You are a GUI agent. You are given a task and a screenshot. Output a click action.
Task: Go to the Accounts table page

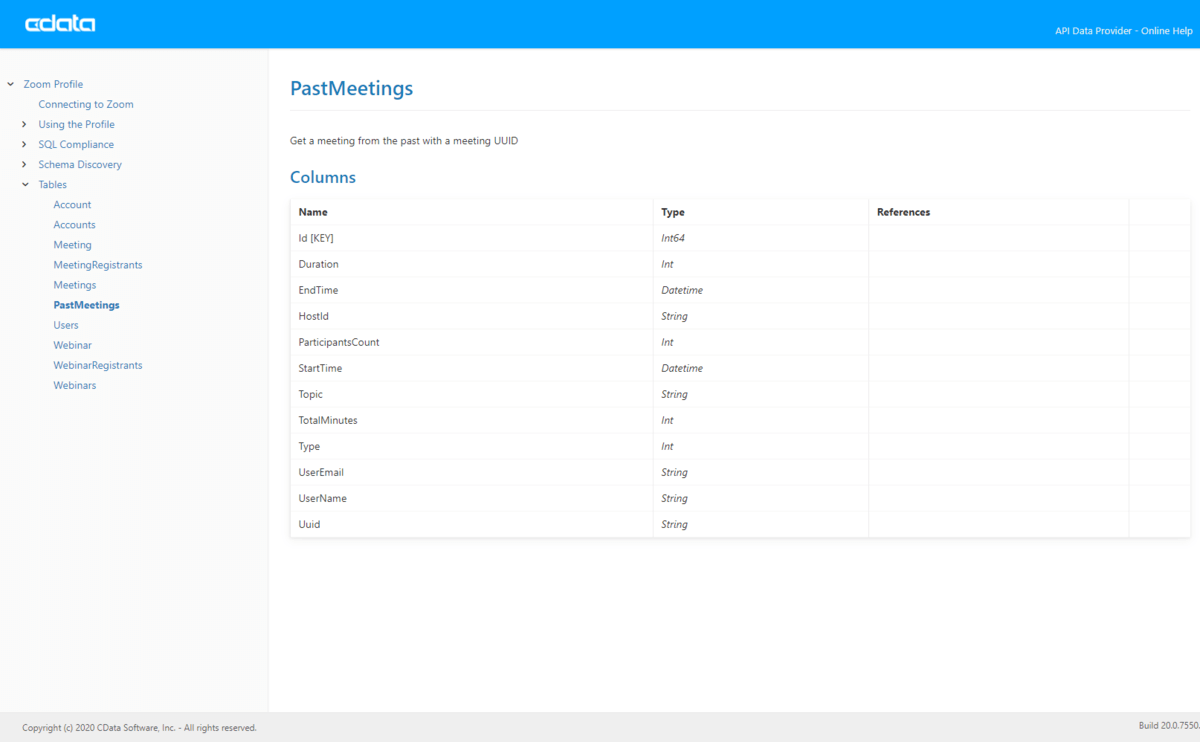74,224
